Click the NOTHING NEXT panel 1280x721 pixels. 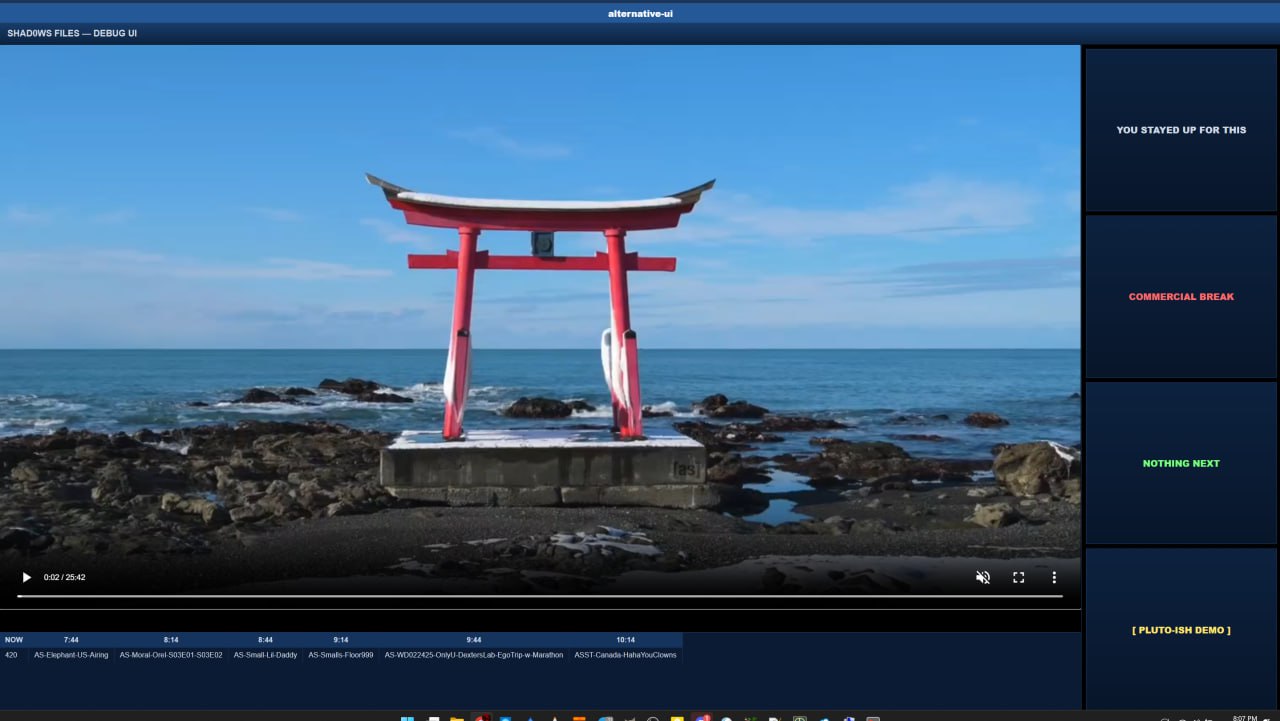[1181, 463]
